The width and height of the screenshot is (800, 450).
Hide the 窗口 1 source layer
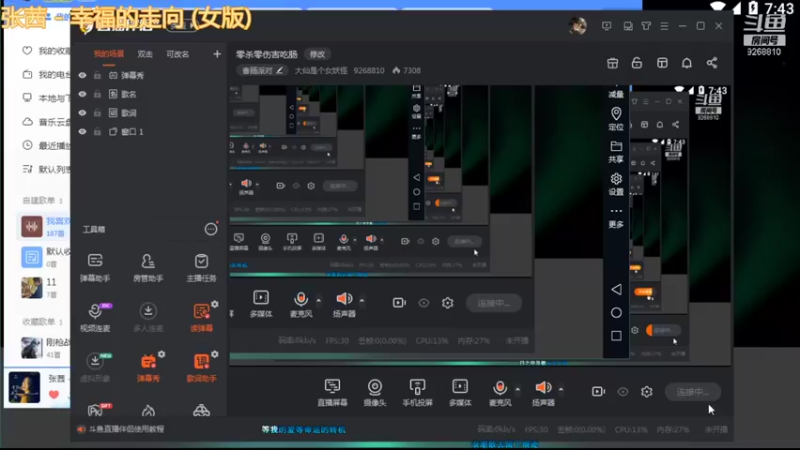tap(82, 132)
